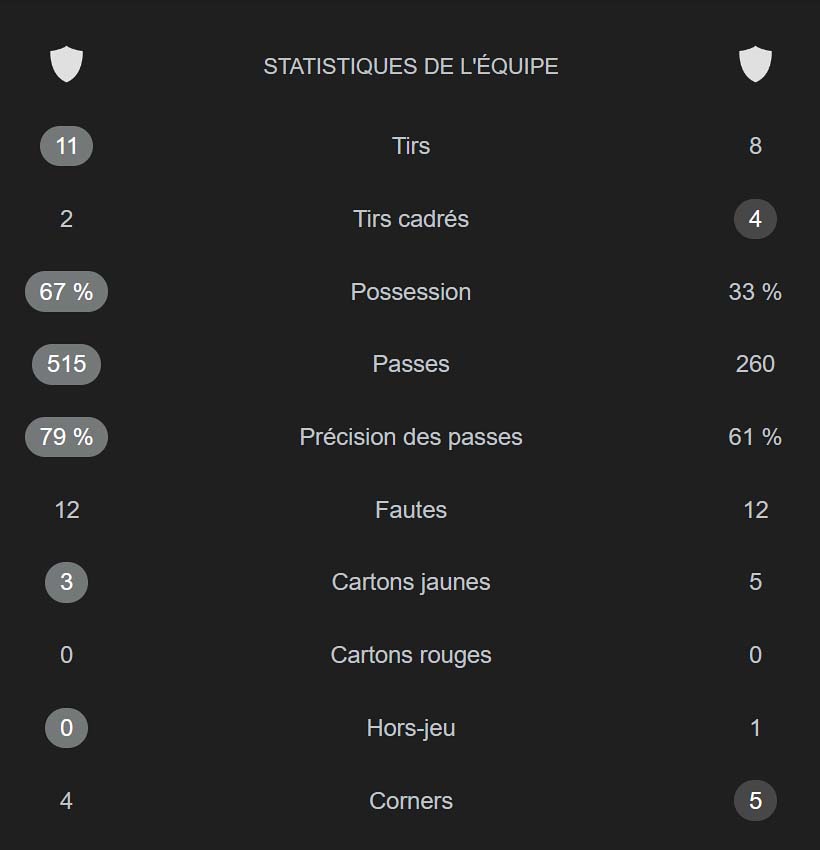Select the Tirs cadrés label
This screenshot has height=850, width=820.
tap(411, 219)
